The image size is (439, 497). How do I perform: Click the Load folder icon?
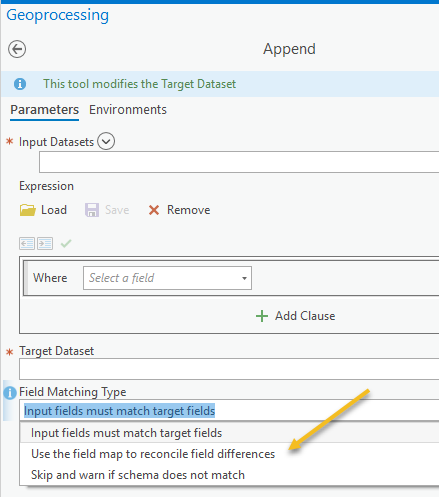pyautogui.click(x=28, y=210)
